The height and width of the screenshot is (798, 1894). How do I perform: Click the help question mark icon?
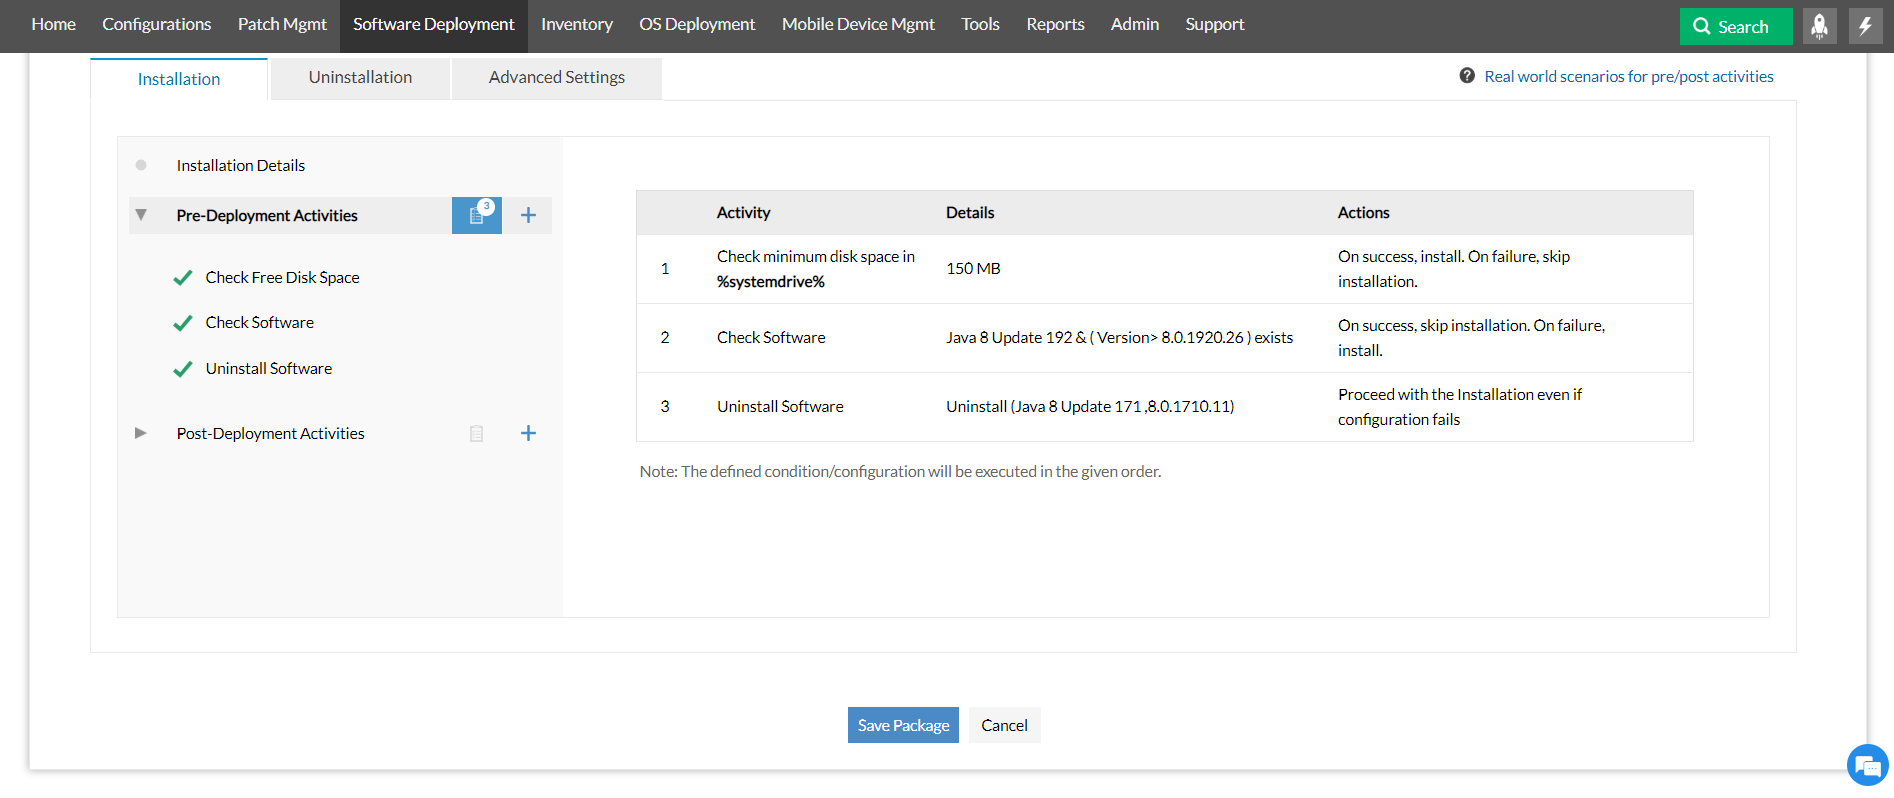[1467, 76]
